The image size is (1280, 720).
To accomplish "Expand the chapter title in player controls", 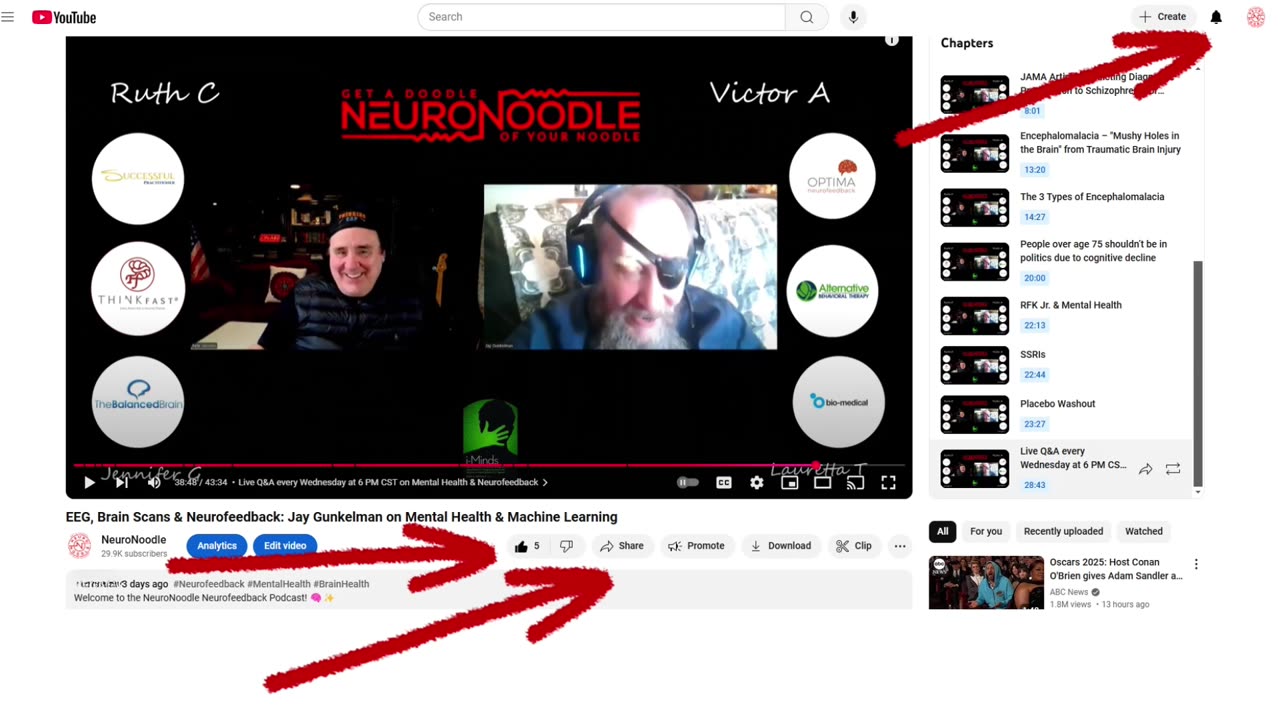I will point(393,482).
